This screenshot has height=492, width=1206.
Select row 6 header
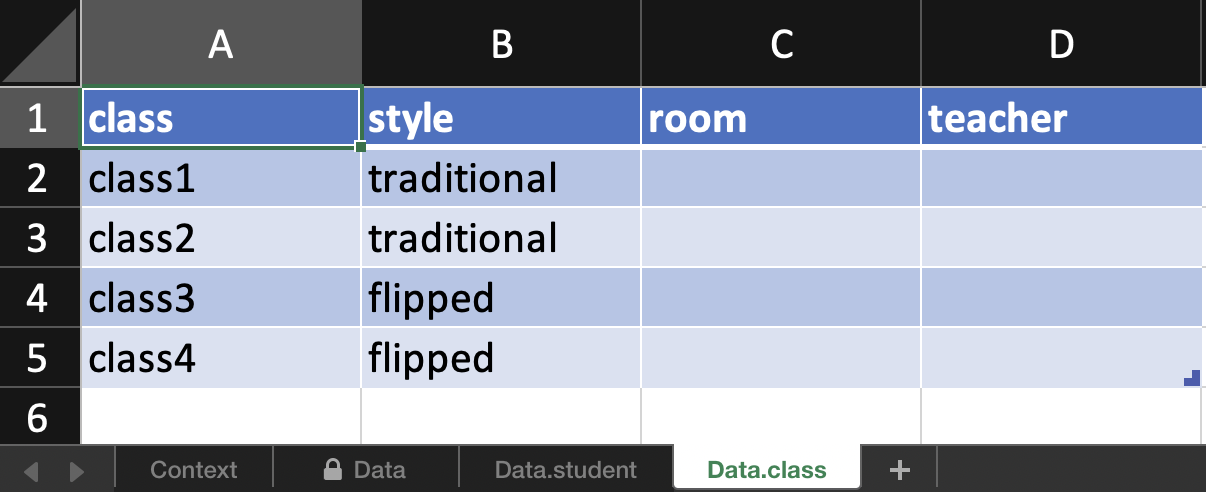[x=38, y=417]
